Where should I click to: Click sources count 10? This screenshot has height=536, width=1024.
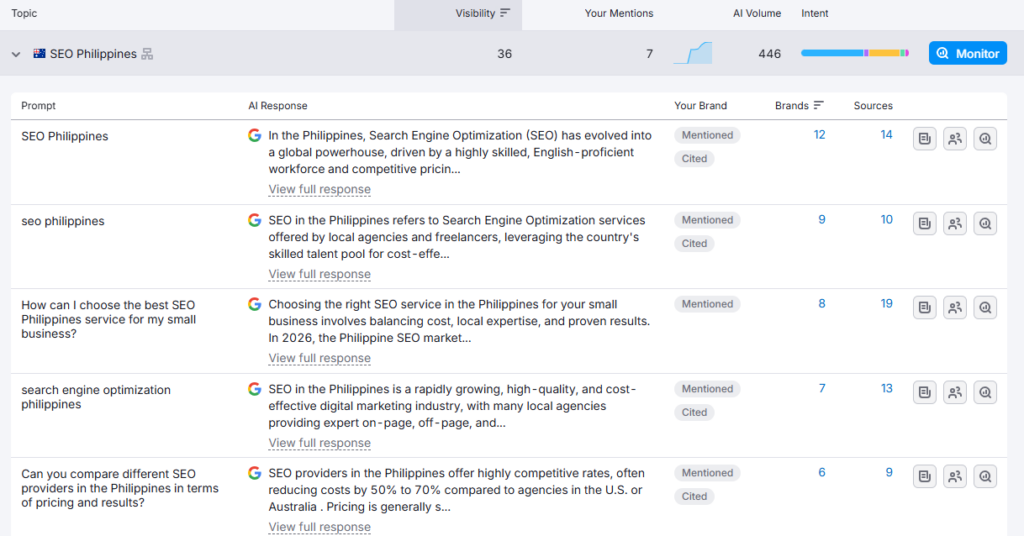[886, 219]
